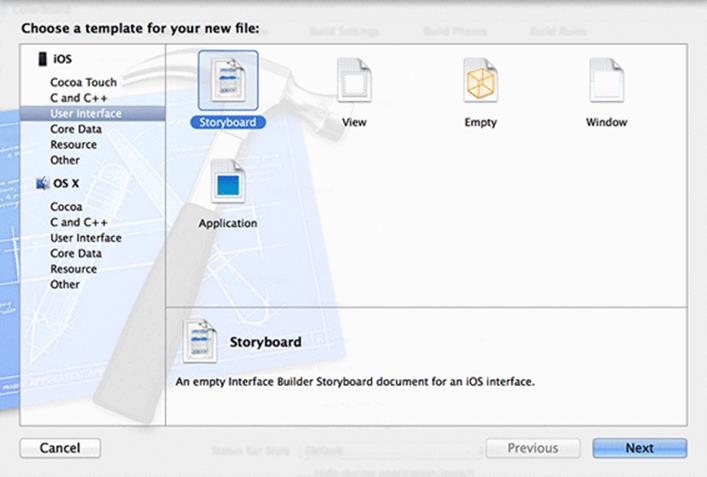
Task: Select the Storyboard template icon
Action: pos(228,80)
